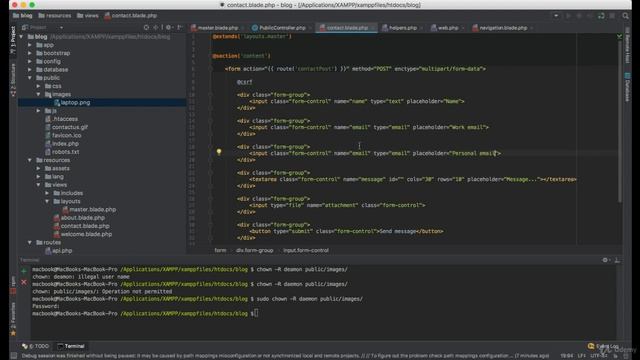Click the green inspection checkmark in editor corner
The width and height of the screenshot is (640, 360).
pyautogui.click(x=619, y=37)
